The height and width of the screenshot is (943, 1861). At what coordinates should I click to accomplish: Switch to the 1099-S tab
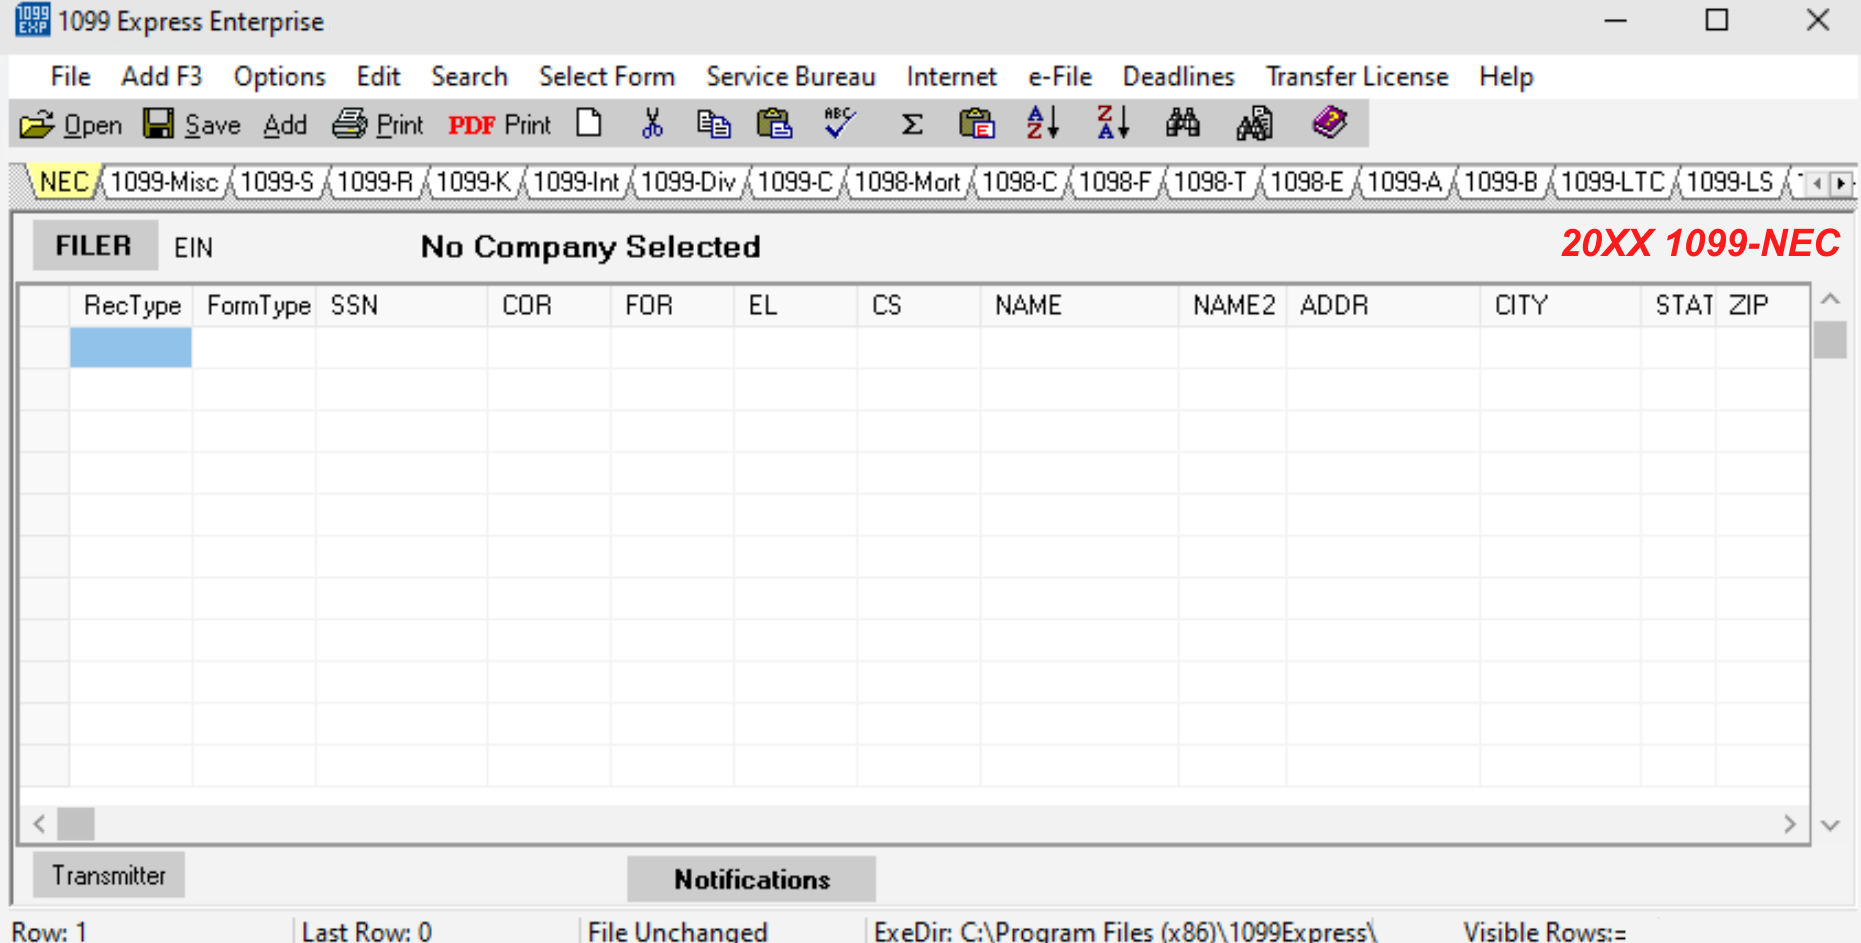point(277,182)
